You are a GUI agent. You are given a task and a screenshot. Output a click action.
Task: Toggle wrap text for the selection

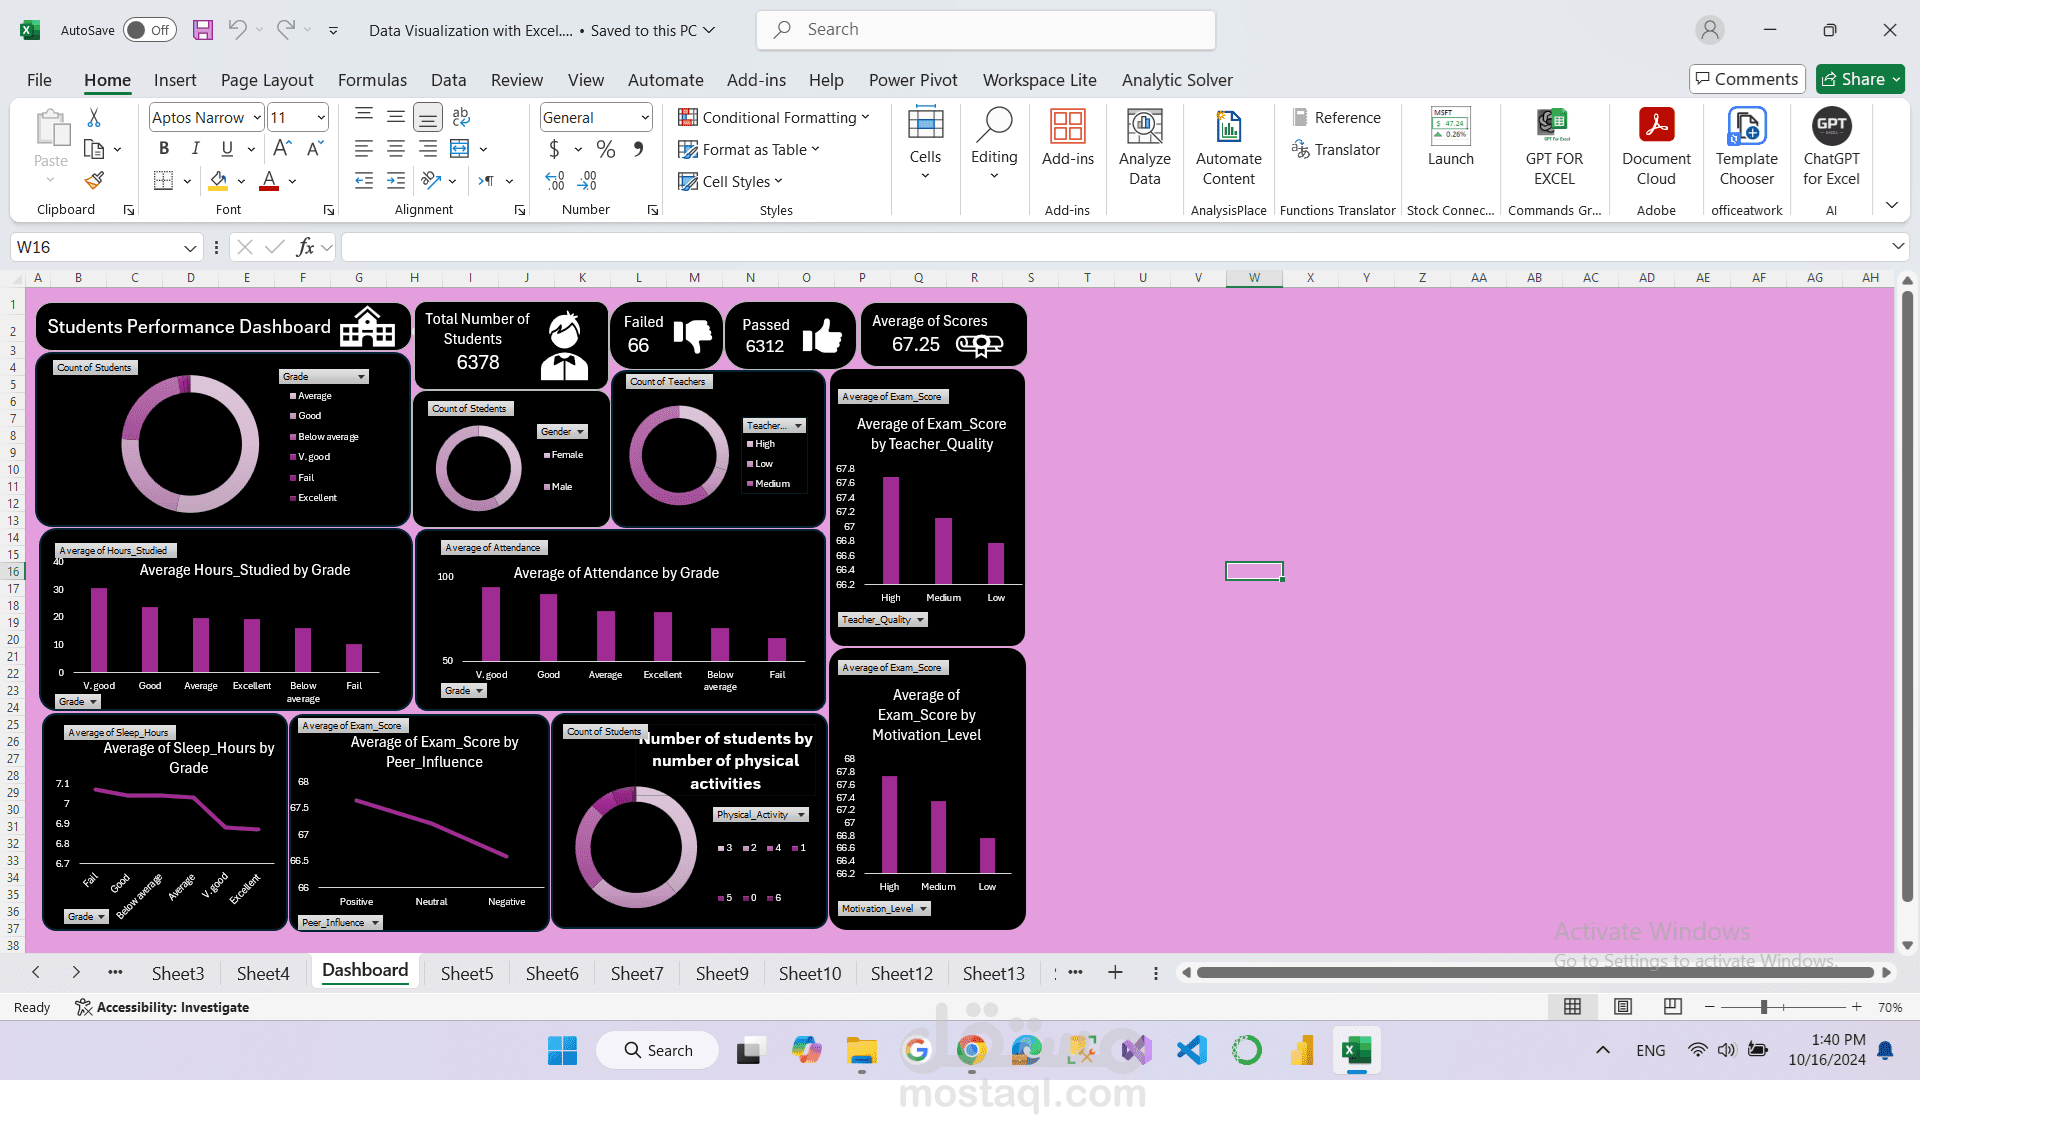pyautogui.click(x=460, y=117)
